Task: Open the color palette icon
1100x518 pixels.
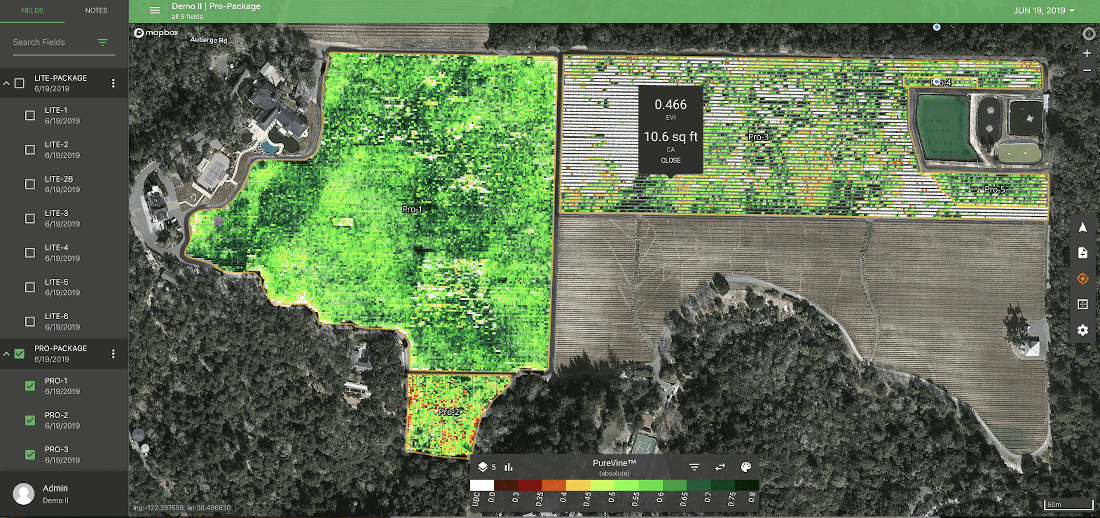Action: (746, 467)
